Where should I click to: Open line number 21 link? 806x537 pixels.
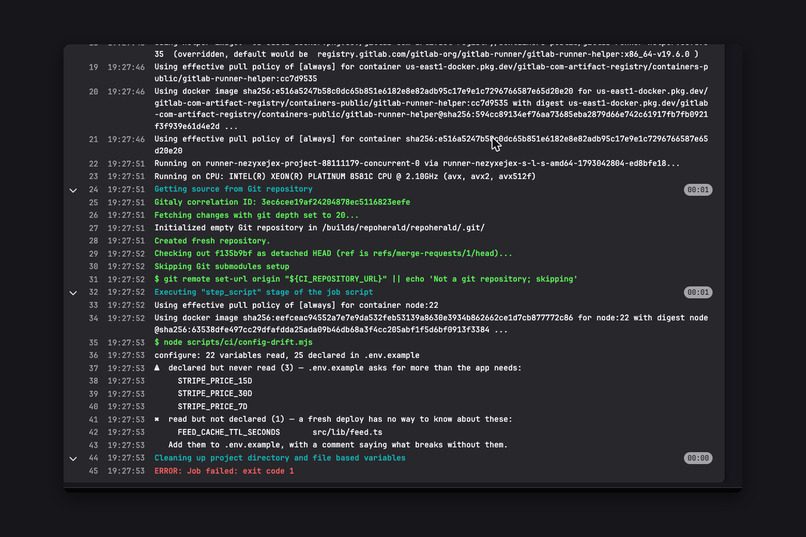point(93,139)
